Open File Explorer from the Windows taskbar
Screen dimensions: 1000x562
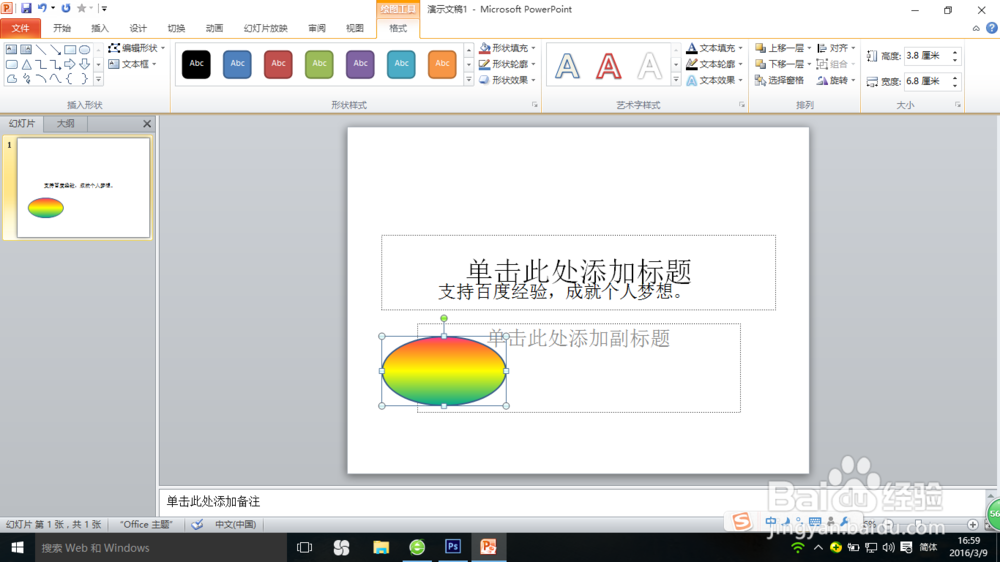tap(381, 547)
